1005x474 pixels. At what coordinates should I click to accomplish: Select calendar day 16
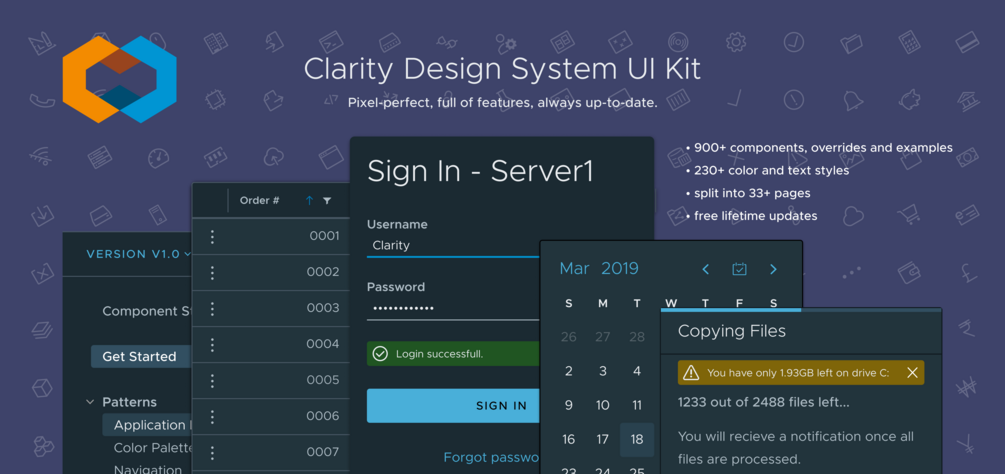569,439
